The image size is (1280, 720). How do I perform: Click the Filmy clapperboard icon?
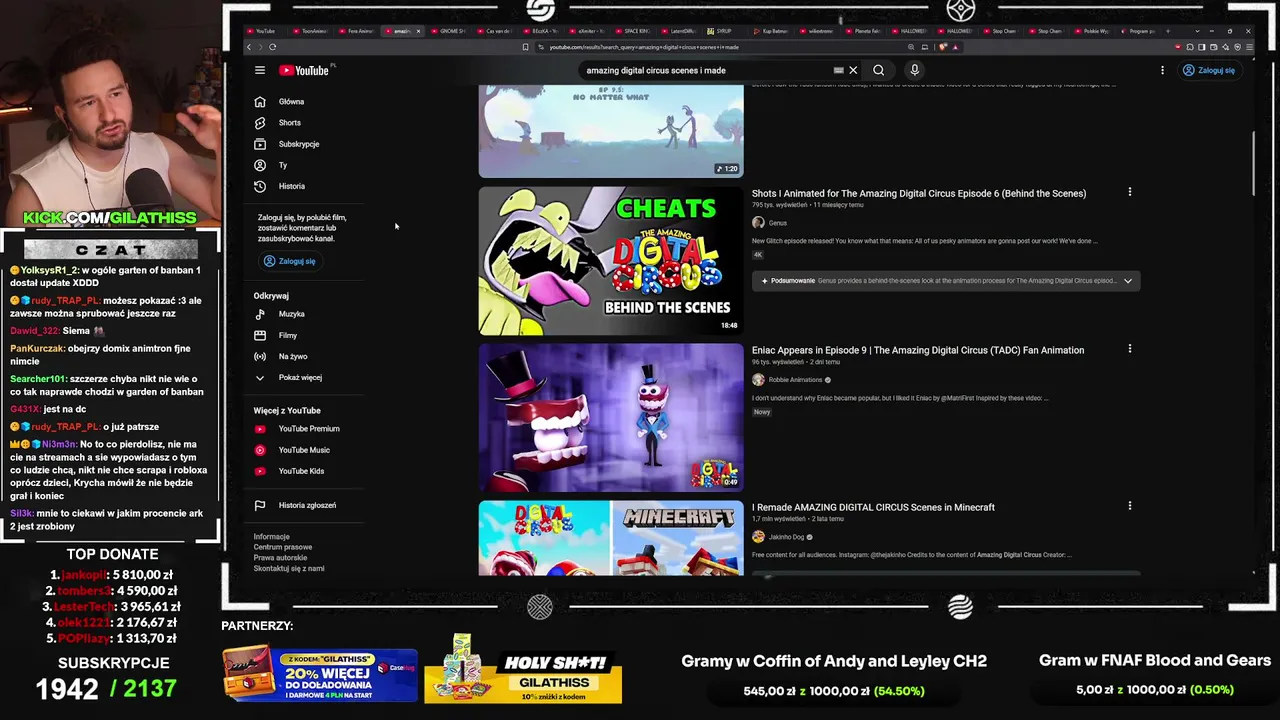coord(260,335)
